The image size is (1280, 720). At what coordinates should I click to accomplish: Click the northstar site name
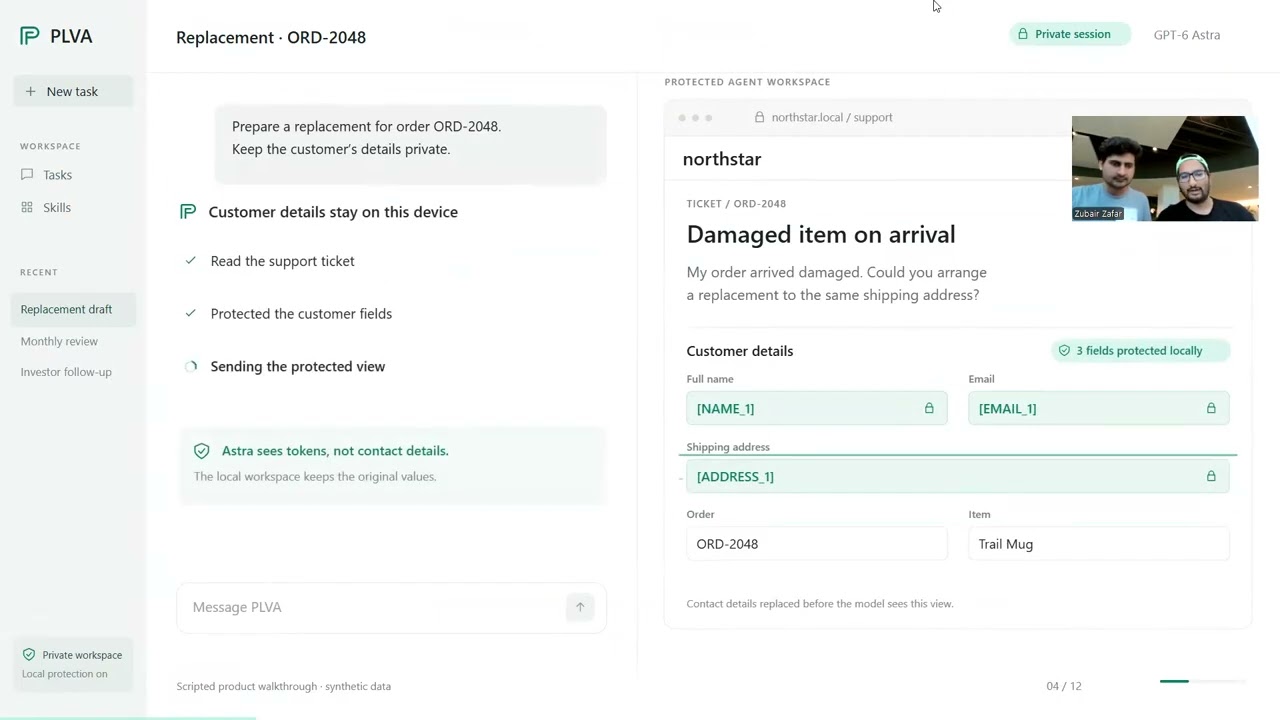[722, 159]
